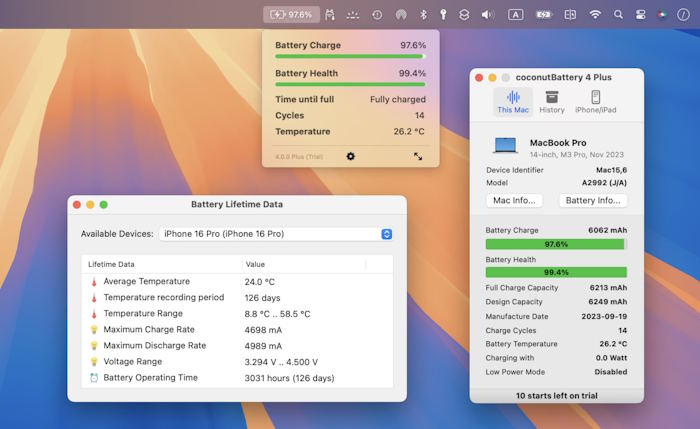
Task: Click the stacked-layers menu bar icon
Action: [464, 15]
